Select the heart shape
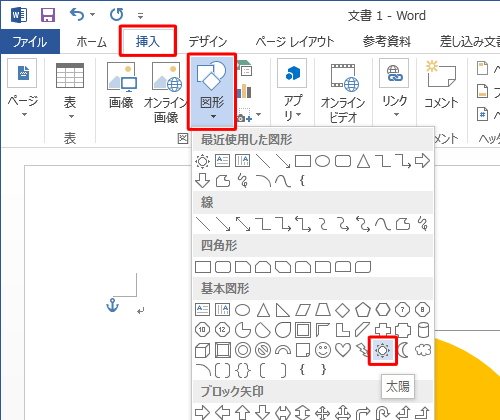 [343, 350]
